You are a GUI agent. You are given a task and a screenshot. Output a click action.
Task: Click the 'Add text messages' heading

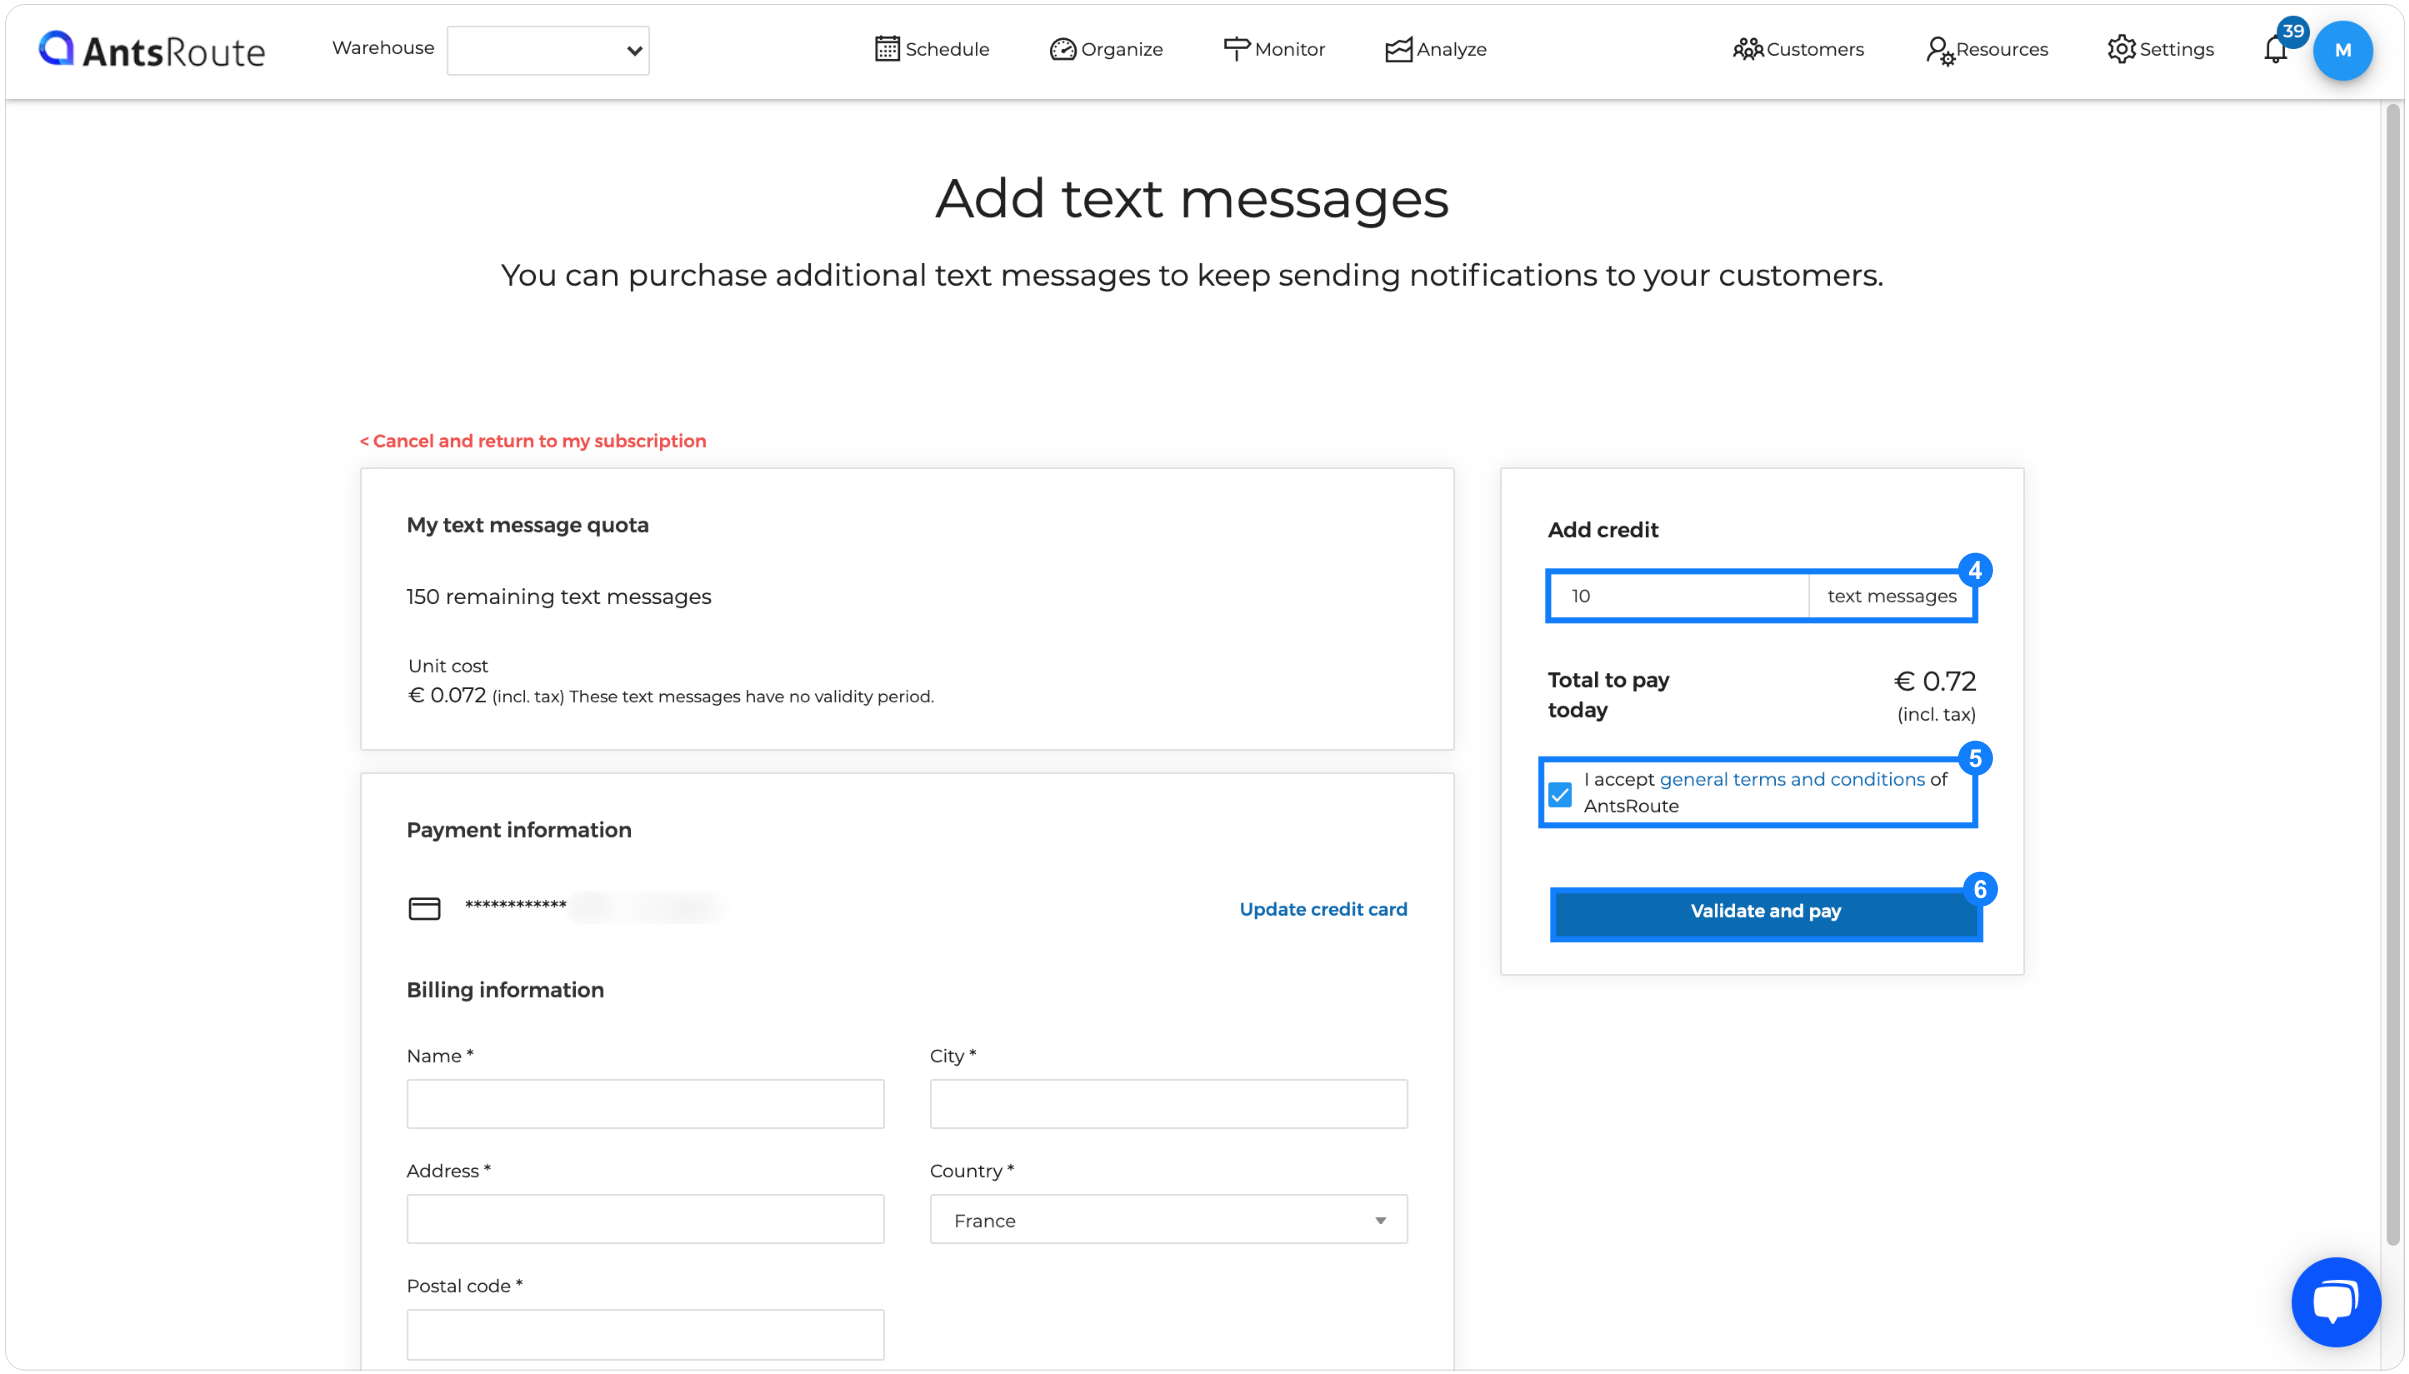click(1192, 198)
